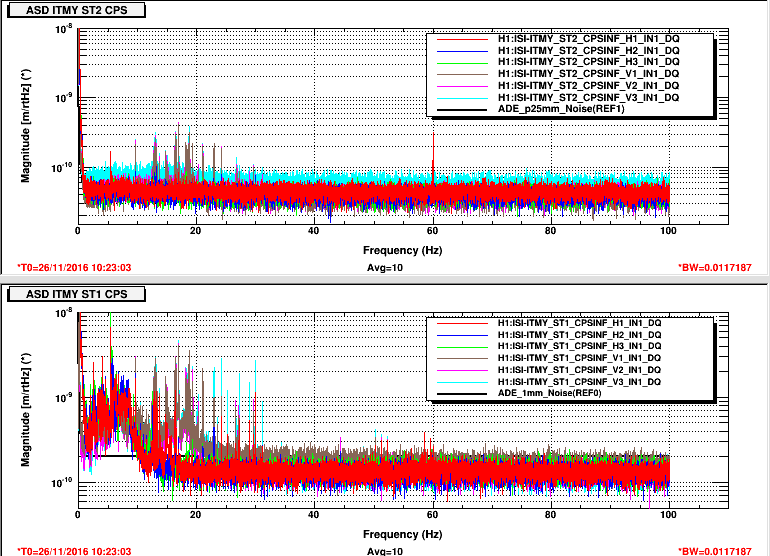Click legend entry H1:ISI-ITMY_ST1_CPSINF_H2_IN1_DQ
The image size is (770, 556).
pyautogui.click(x=579, y=334)
